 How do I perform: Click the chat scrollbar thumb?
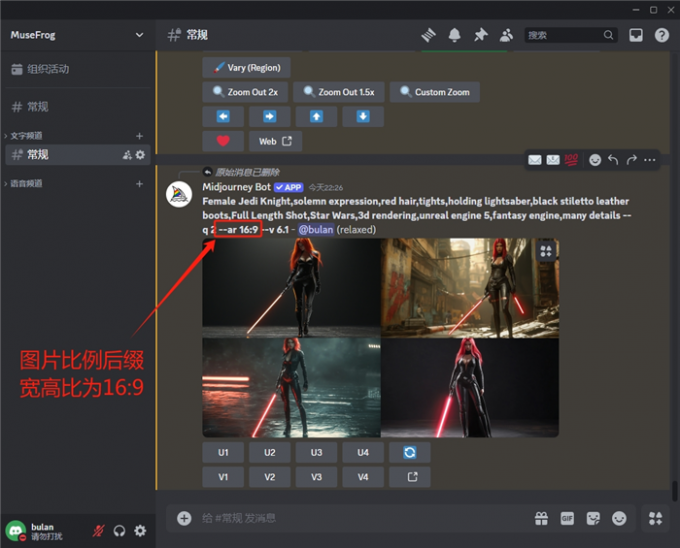(x=675, y=491)
